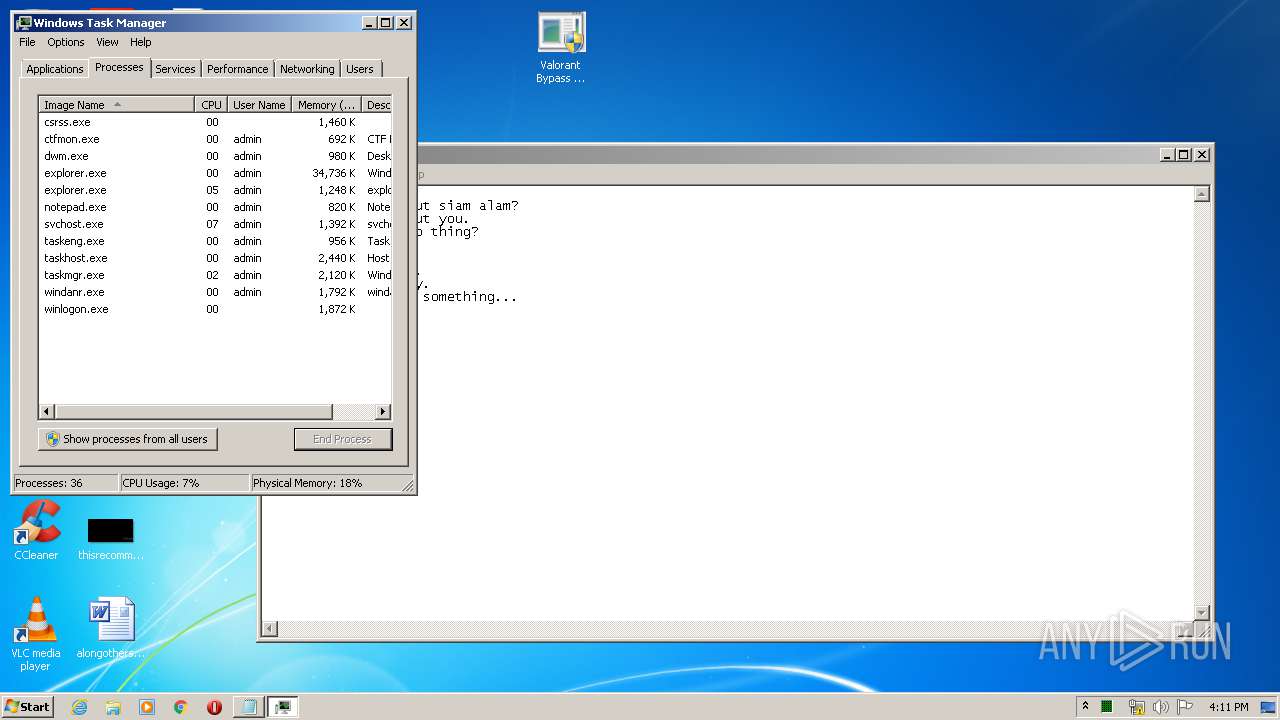Sort processes by CPU column header
The height and width of the screenshot is (720, 1280).
[211, 105]
